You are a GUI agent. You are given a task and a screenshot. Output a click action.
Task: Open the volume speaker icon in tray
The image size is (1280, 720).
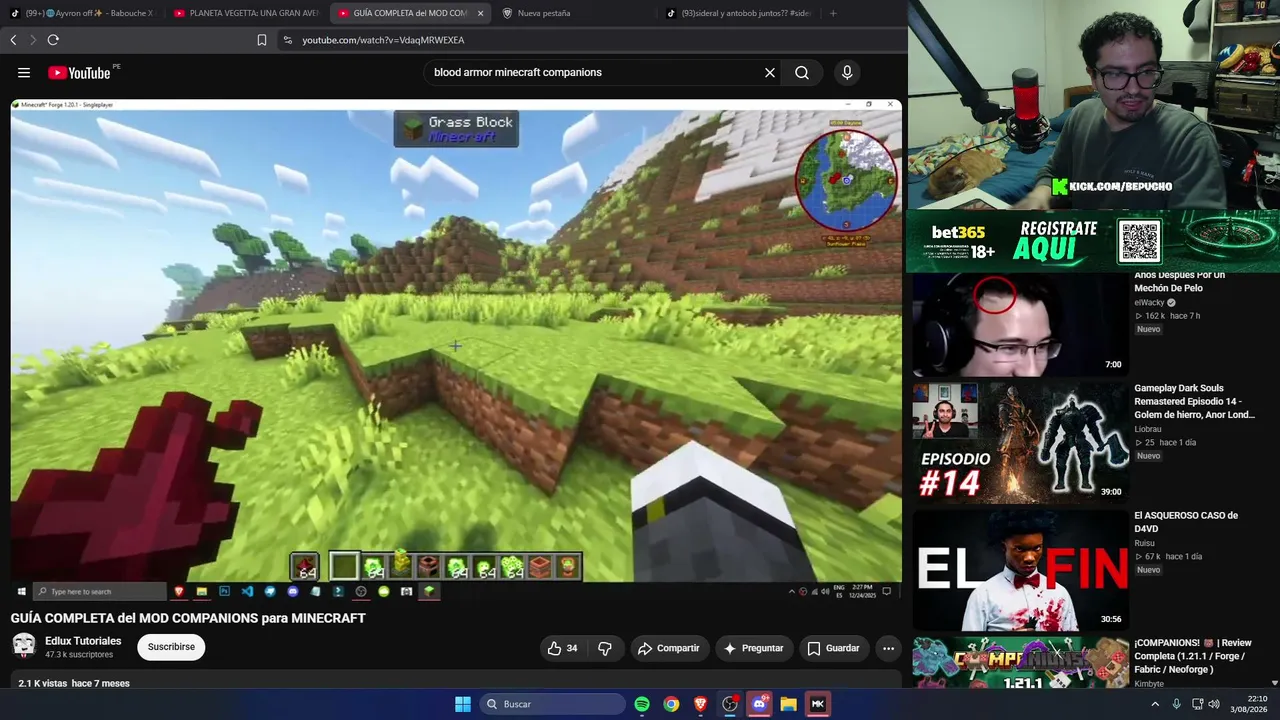(1214, 704)
